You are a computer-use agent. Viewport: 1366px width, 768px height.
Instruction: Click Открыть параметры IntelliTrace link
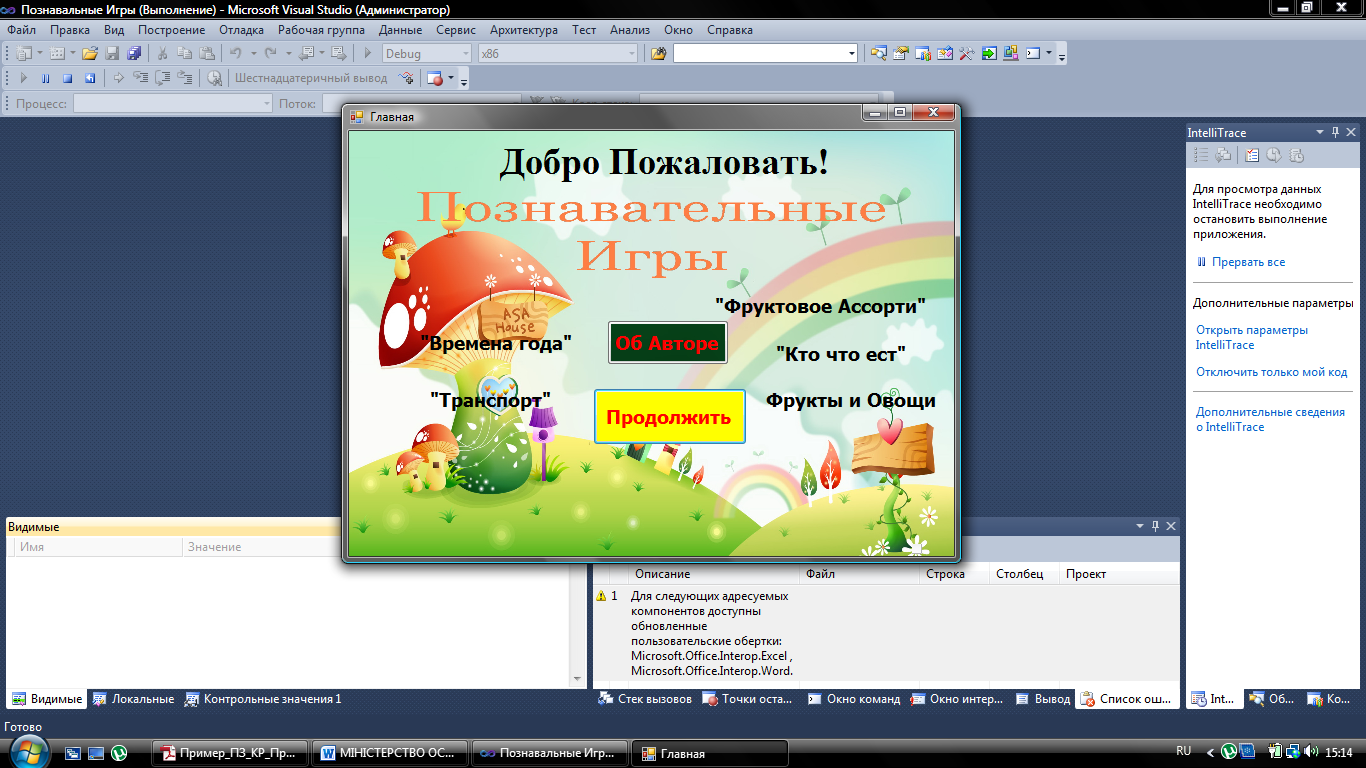(1251, 337)
